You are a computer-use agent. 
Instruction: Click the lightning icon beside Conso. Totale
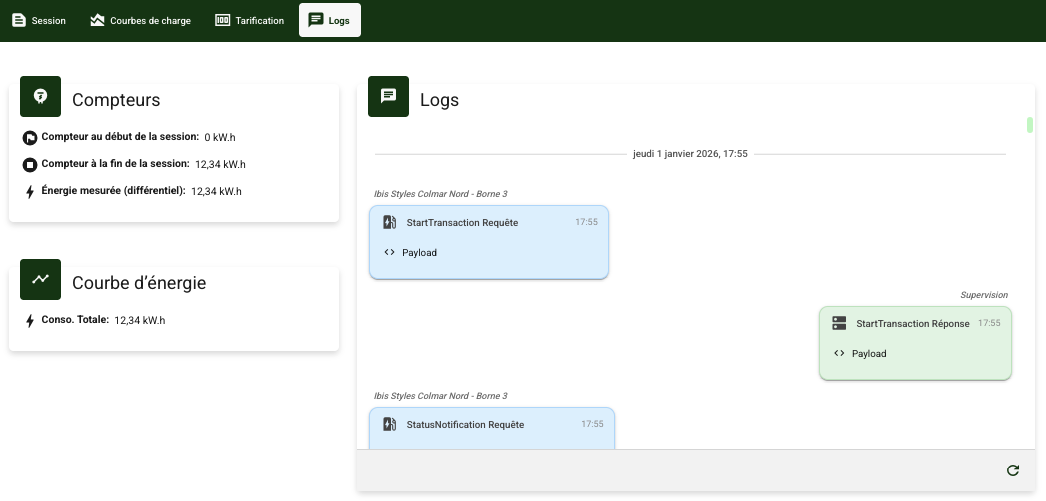[30, 321]
